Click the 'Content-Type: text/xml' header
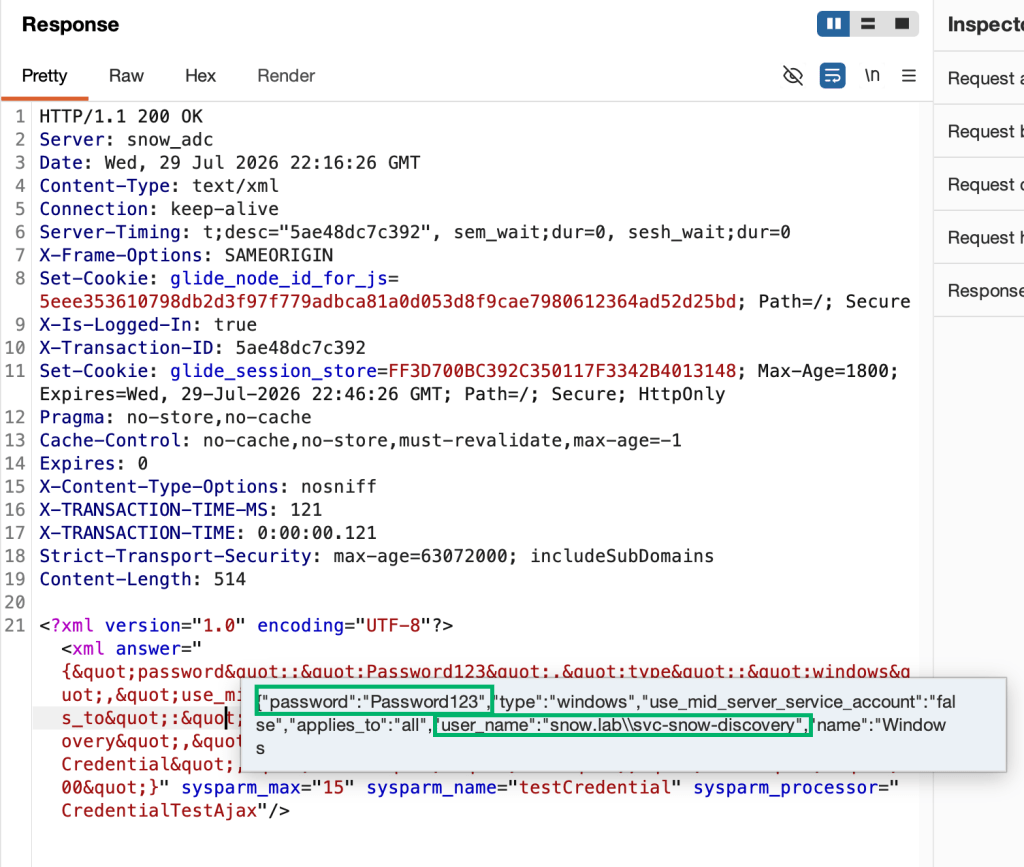1024x867 pixels. click(159, 186)
